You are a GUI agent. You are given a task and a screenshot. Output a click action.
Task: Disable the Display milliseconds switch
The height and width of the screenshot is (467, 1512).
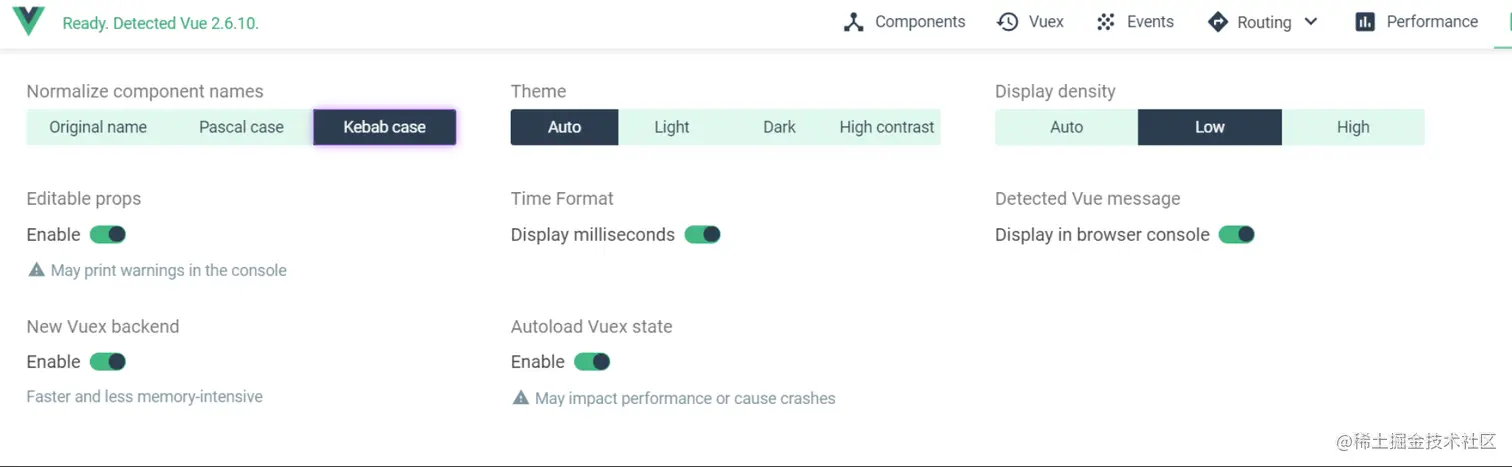[702, 235]
